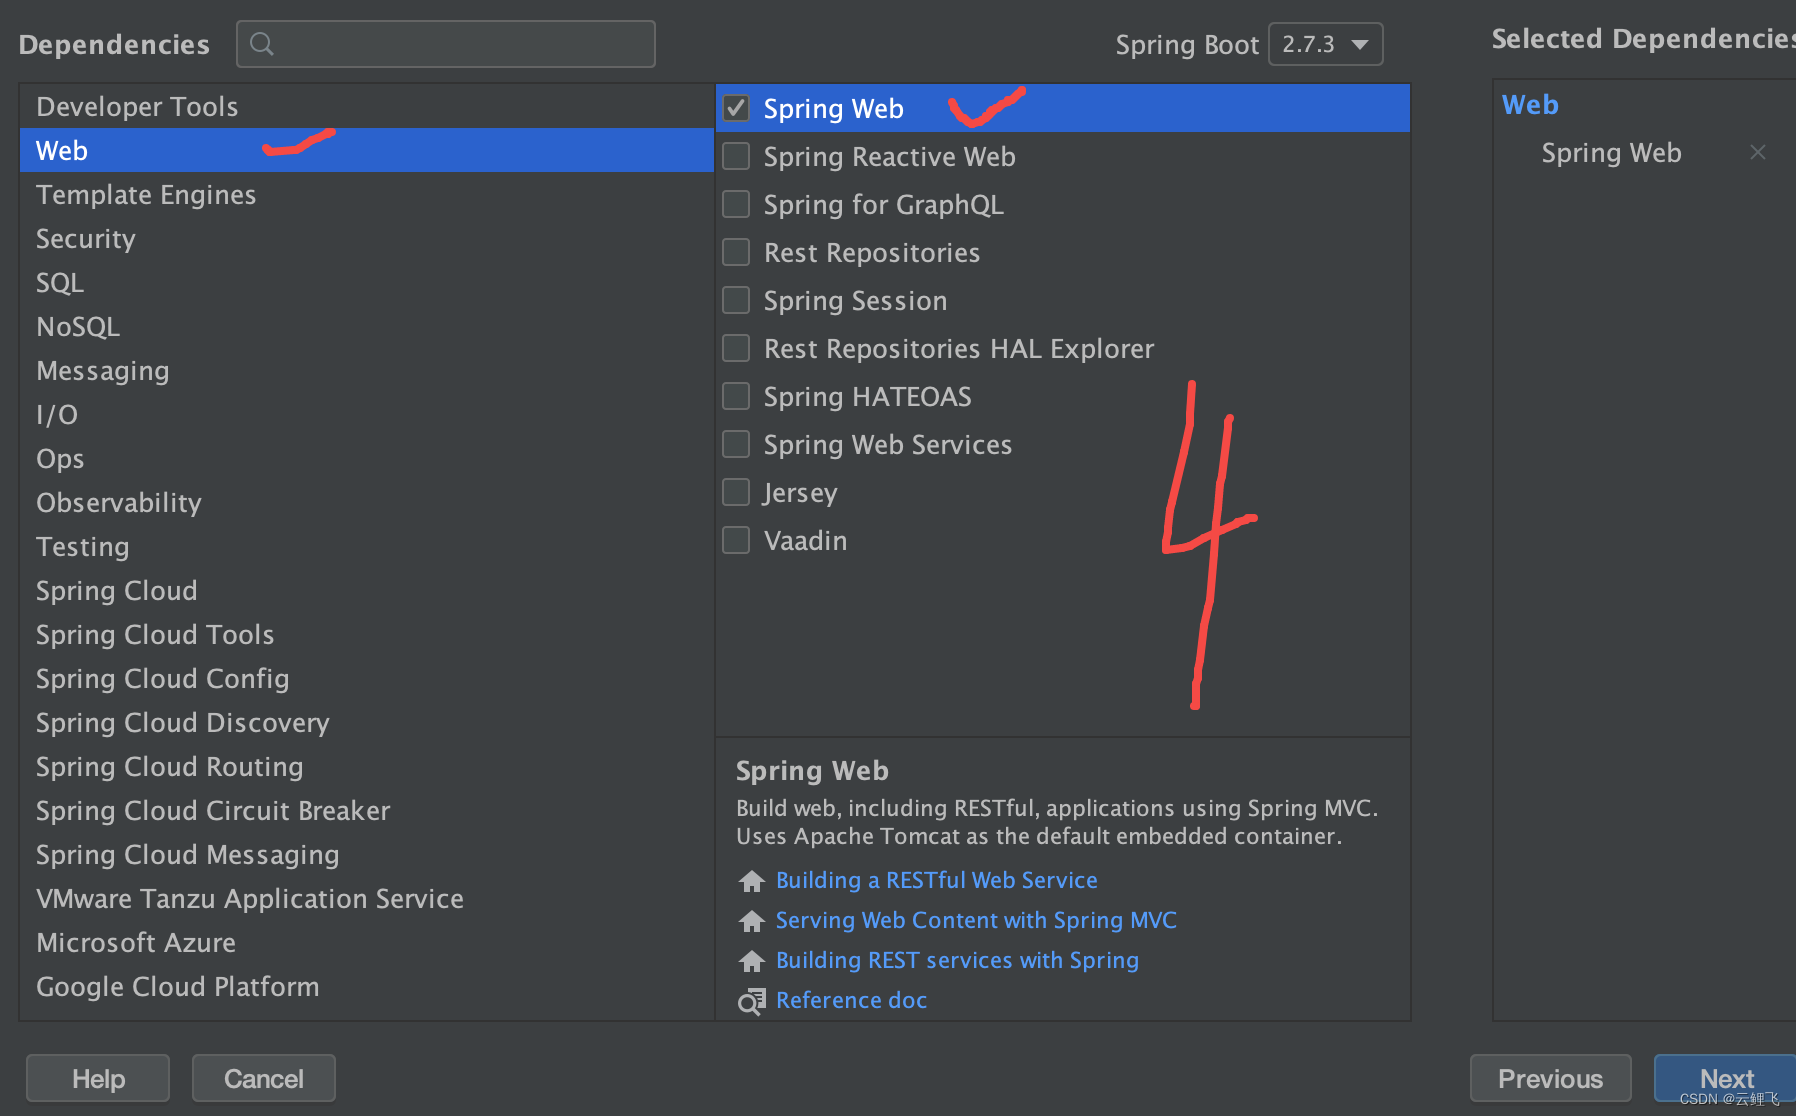Select Spring Cloud Routing category
1796x1116 pixels.
366,766
